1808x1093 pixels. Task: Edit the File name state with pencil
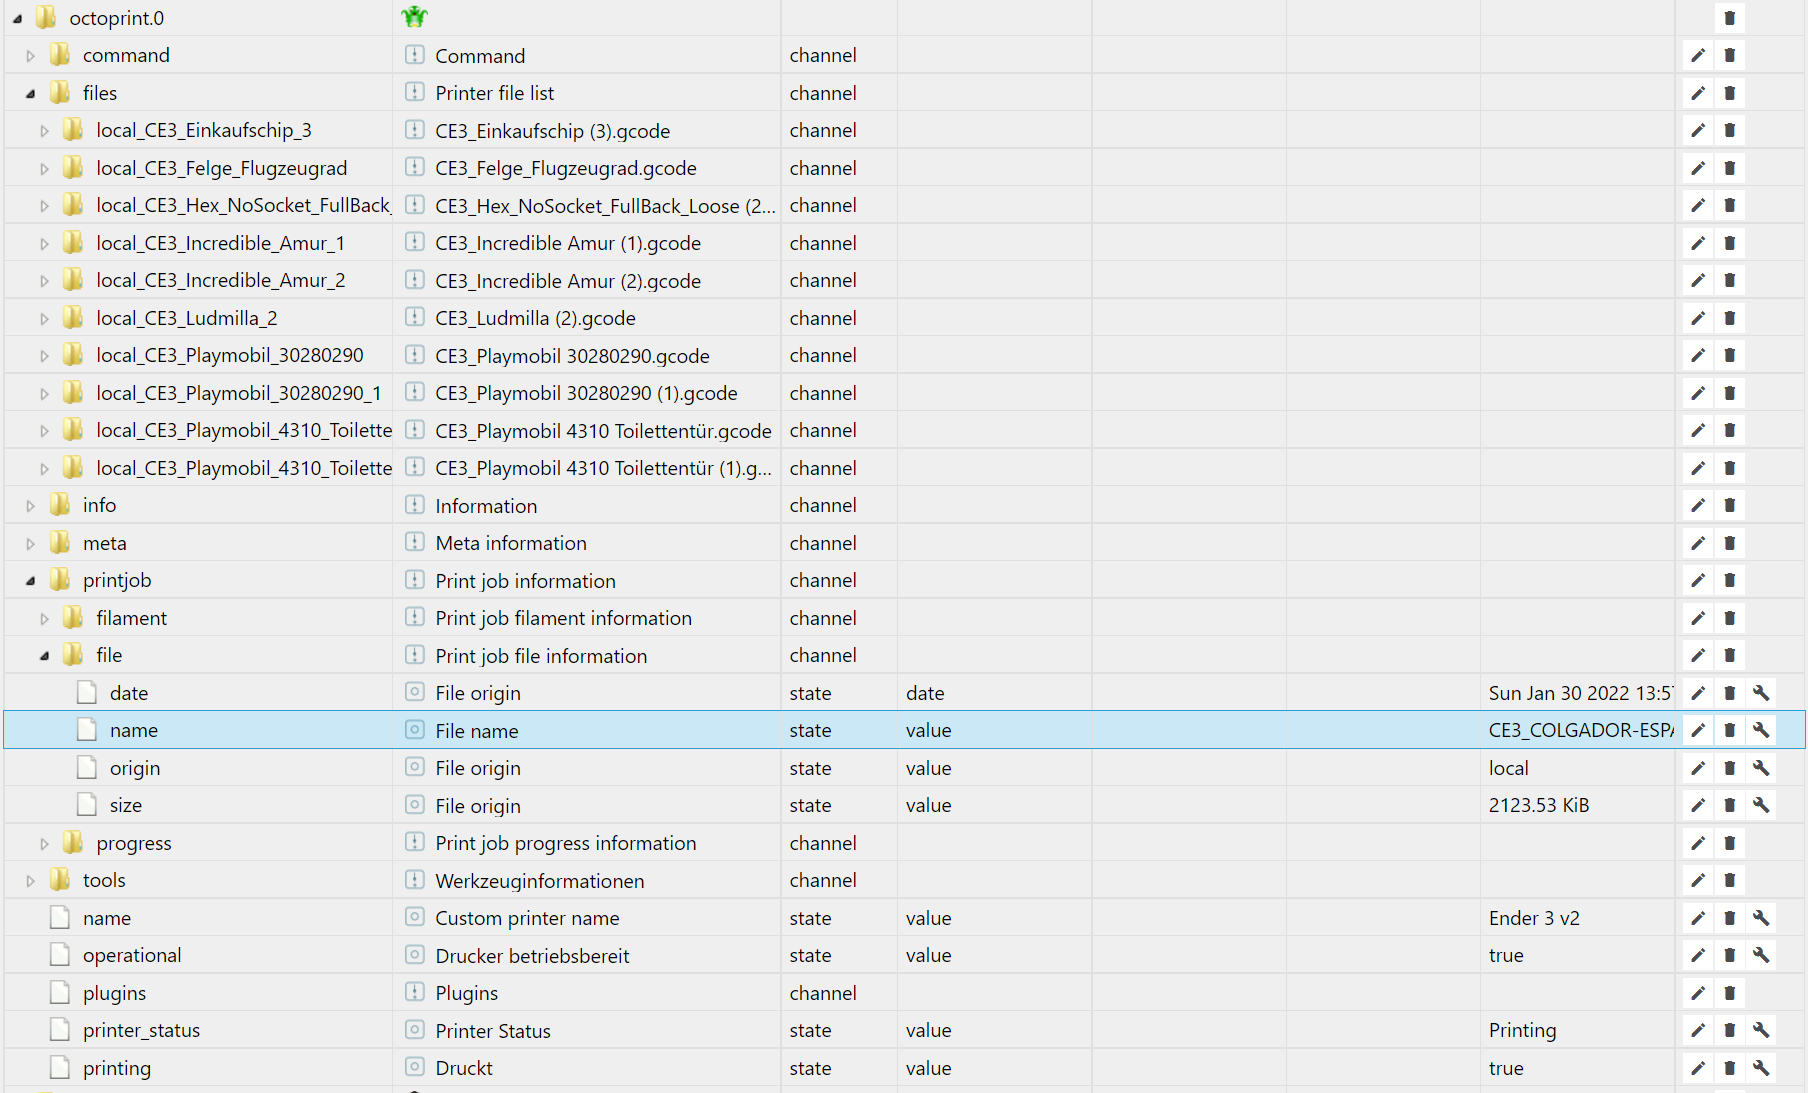1698,730
